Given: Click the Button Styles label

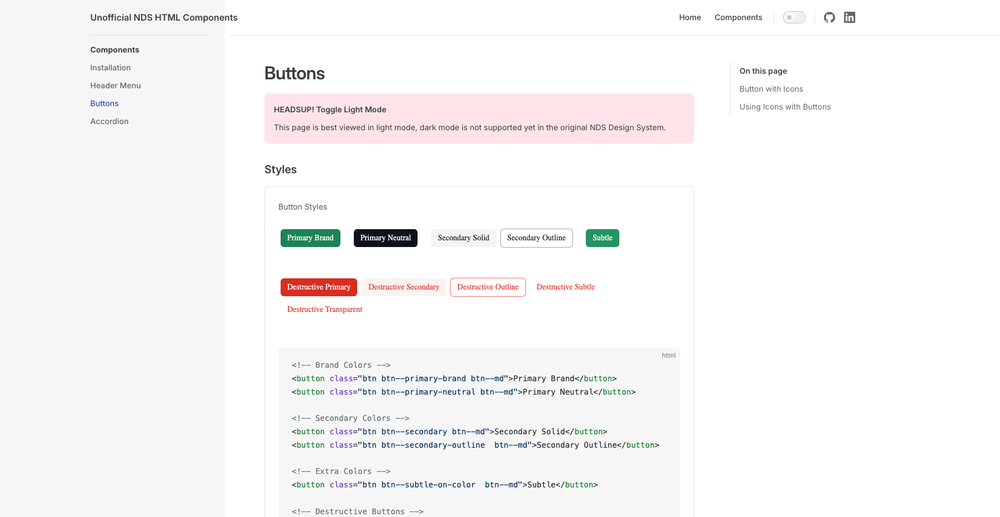Looking at the screenshot, I should pos(303,207).
